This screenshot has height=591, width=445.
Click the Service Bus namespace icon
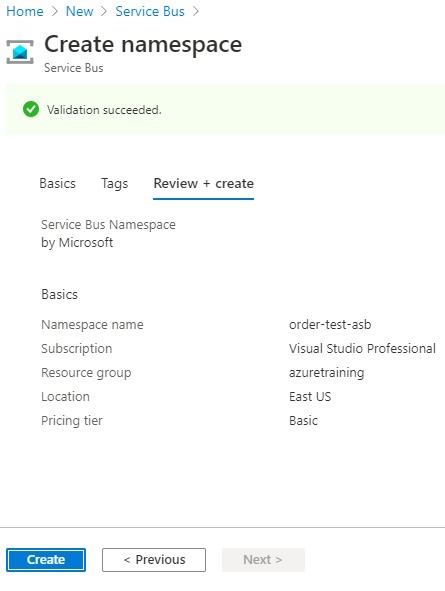click(20, 52)
